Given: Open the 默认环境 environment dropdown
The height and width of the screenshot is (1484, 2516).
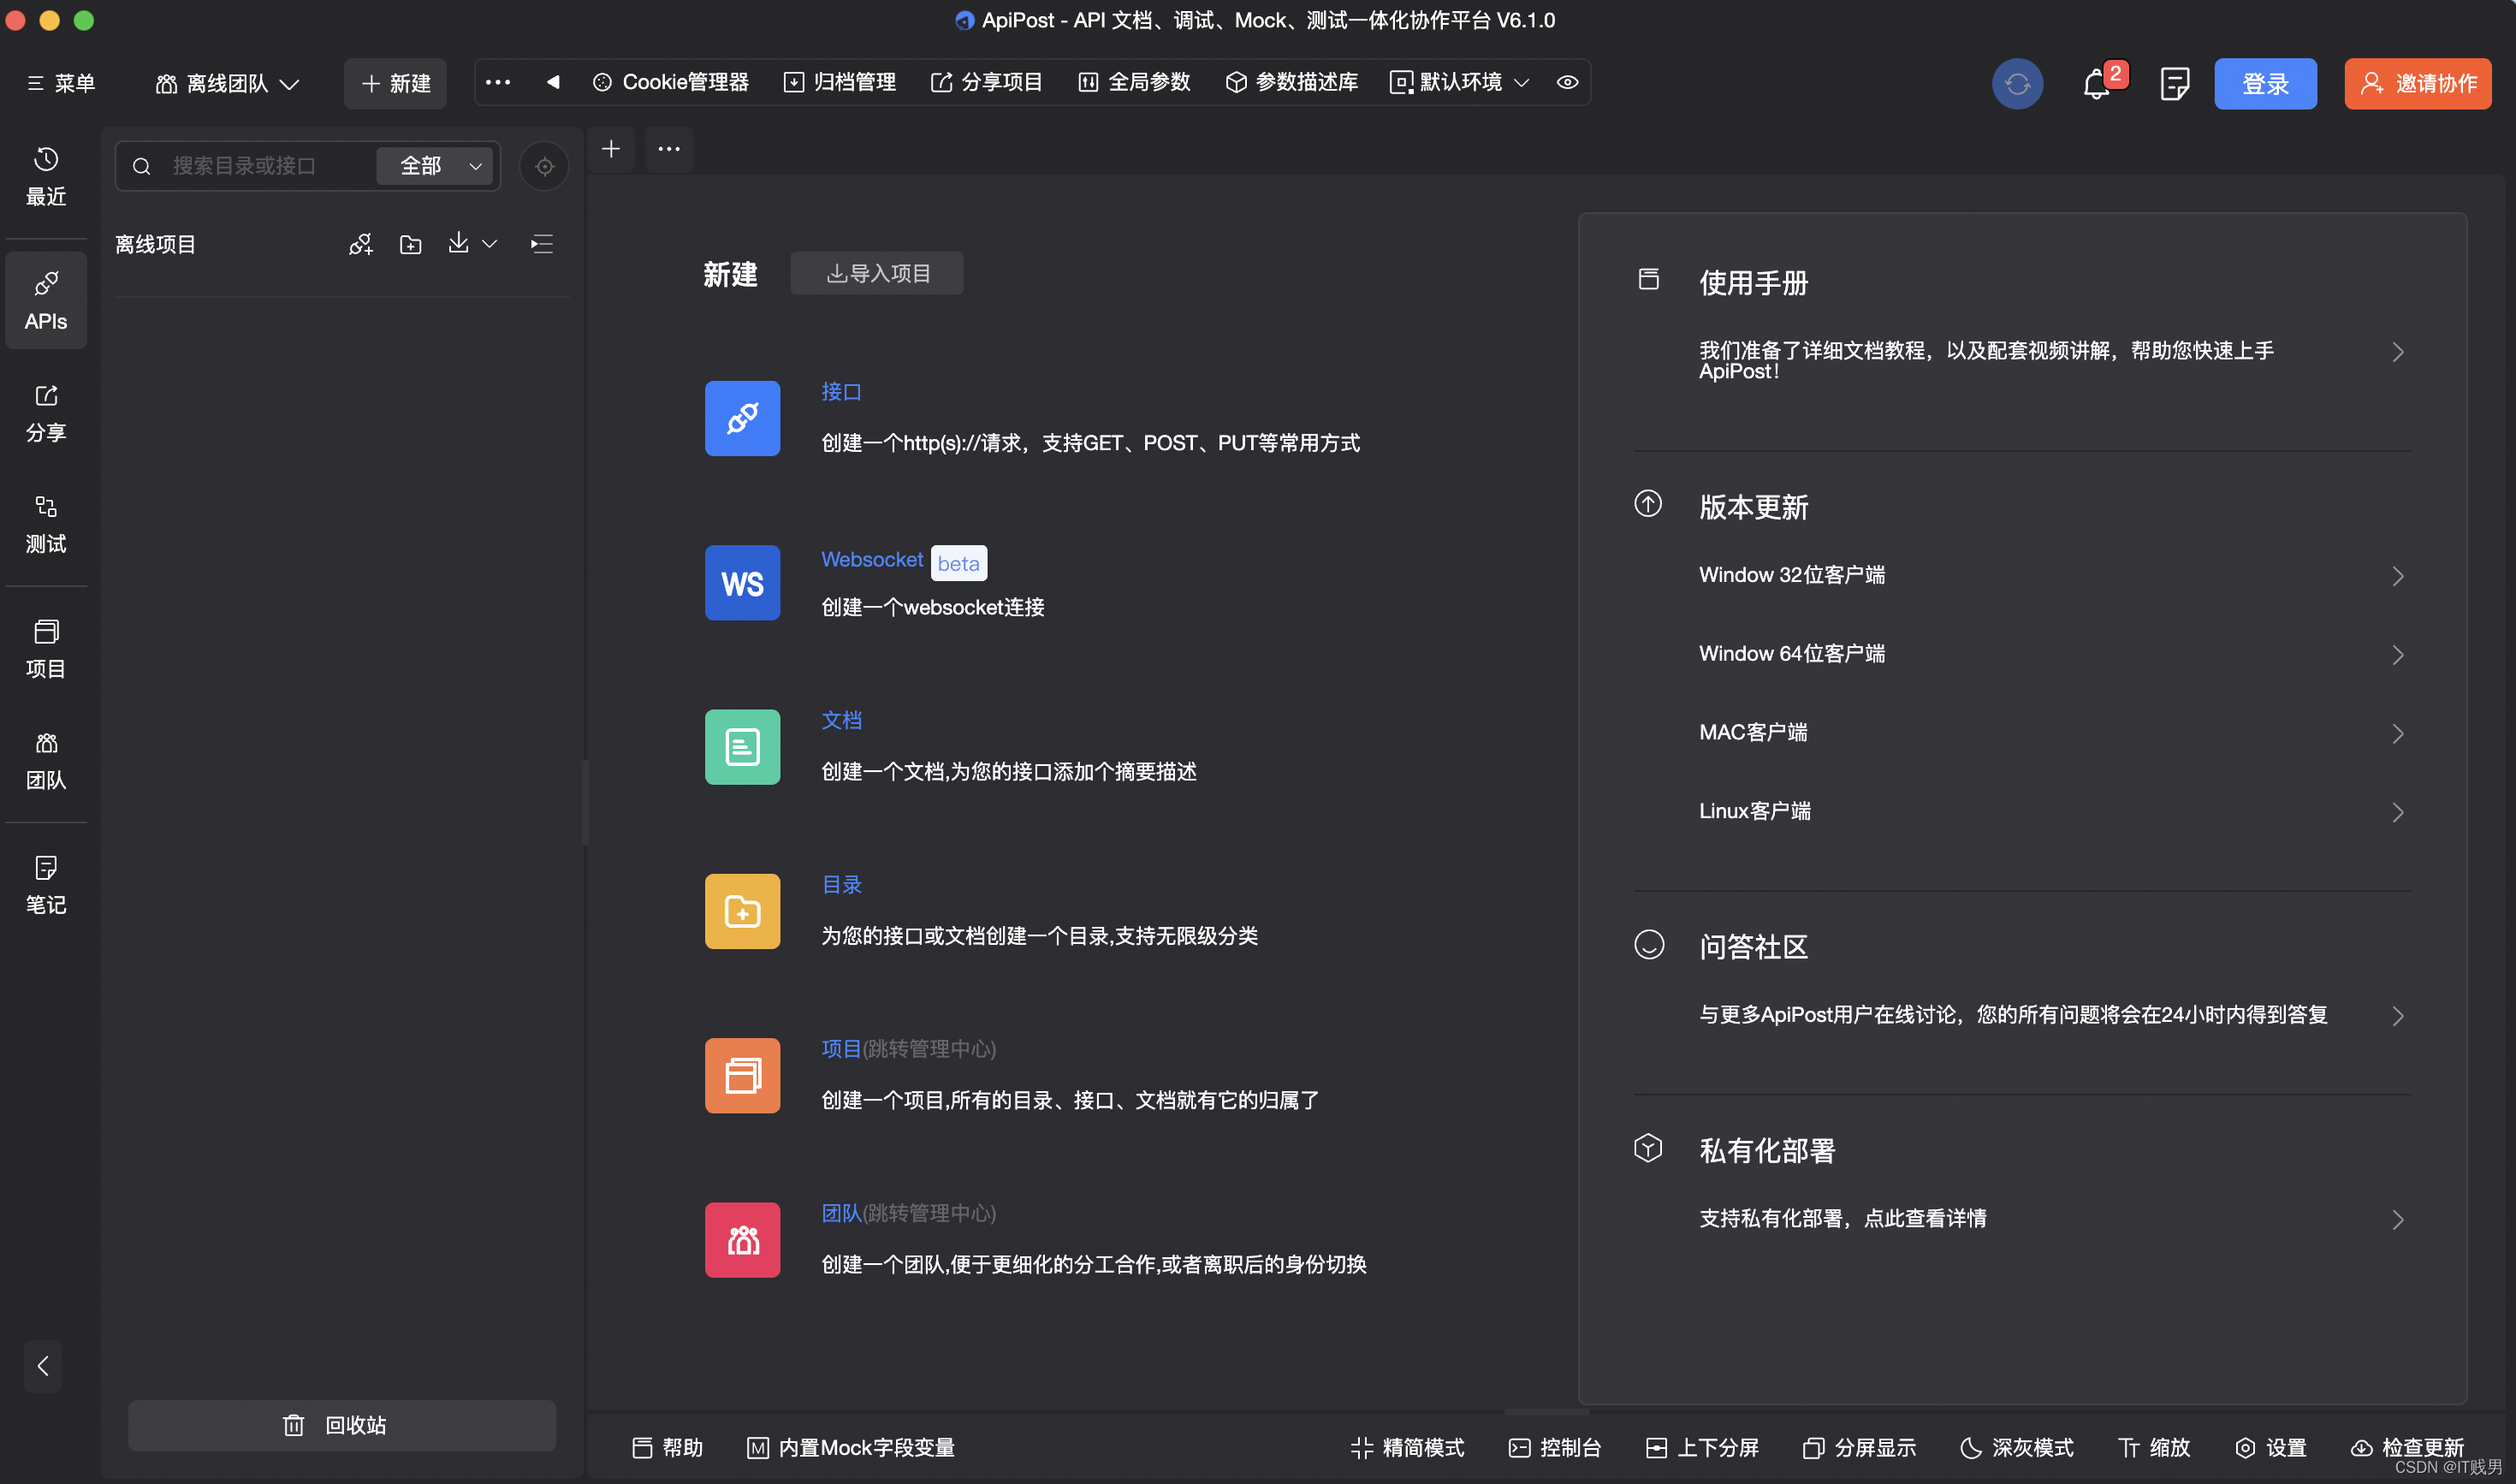Looking at the screenshot, I should (1460, 83).
